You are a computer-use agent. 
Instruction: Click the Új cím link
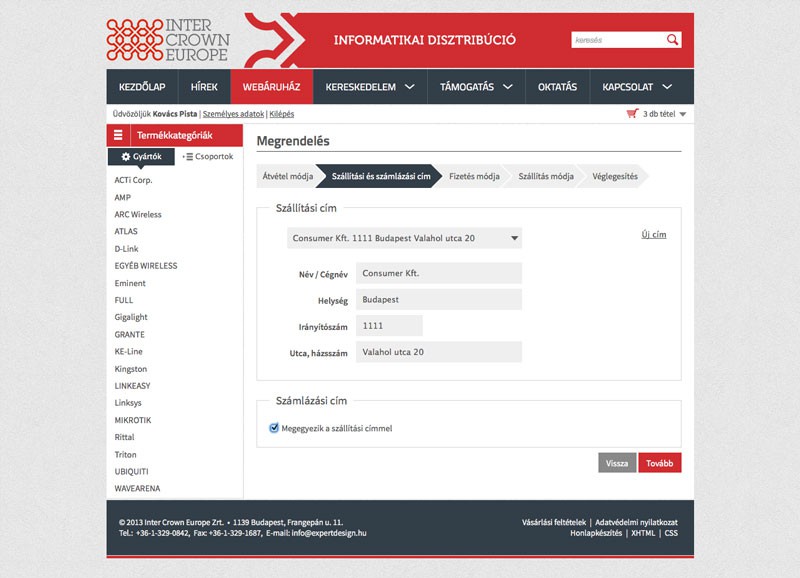(653, 234)
